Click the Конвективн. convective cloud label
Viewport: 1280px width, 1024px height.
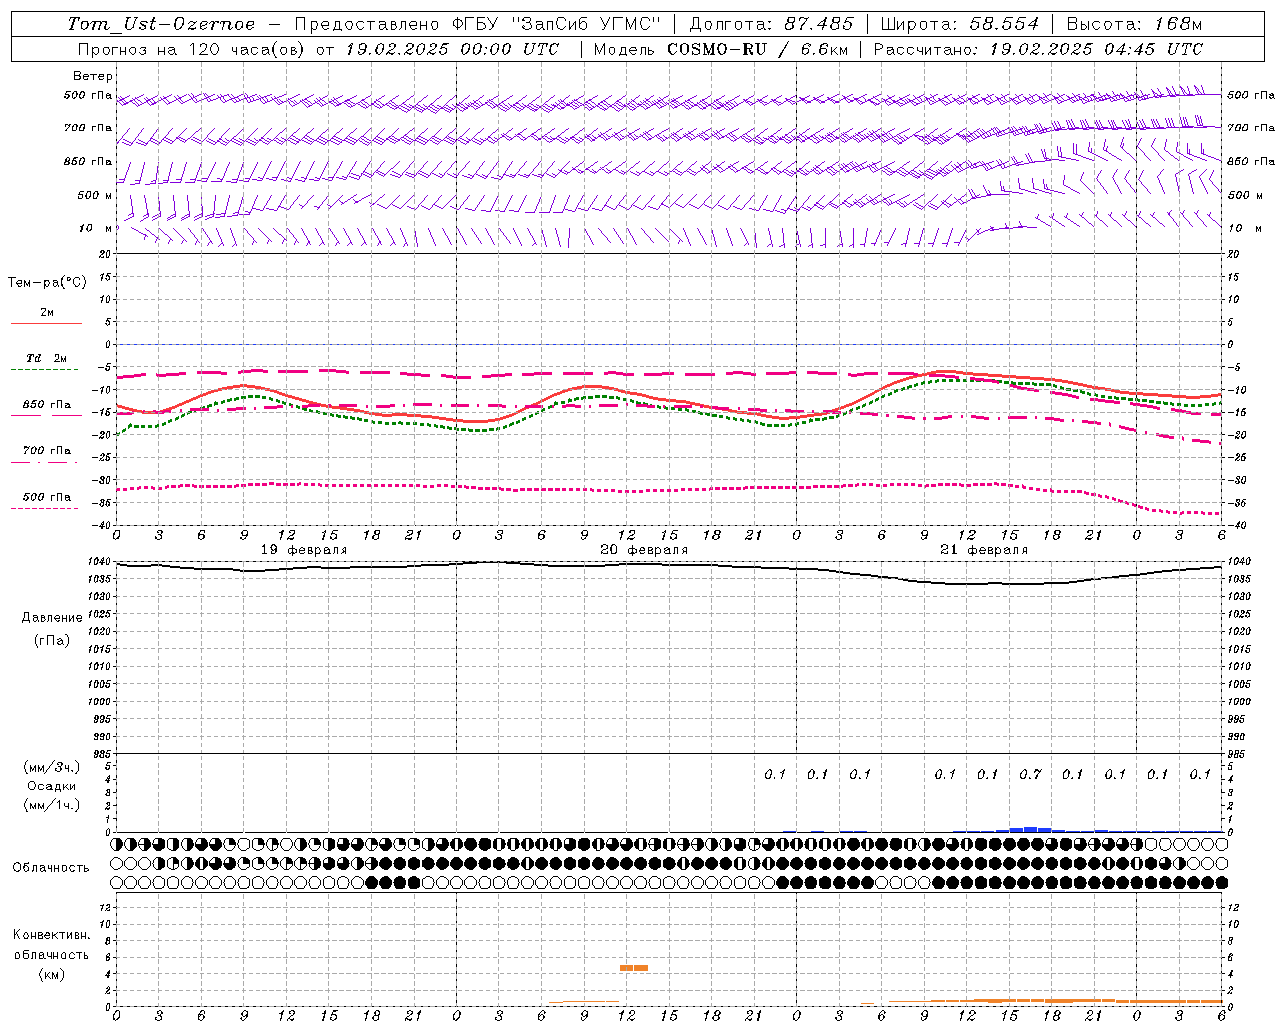(x=51, y=935)
